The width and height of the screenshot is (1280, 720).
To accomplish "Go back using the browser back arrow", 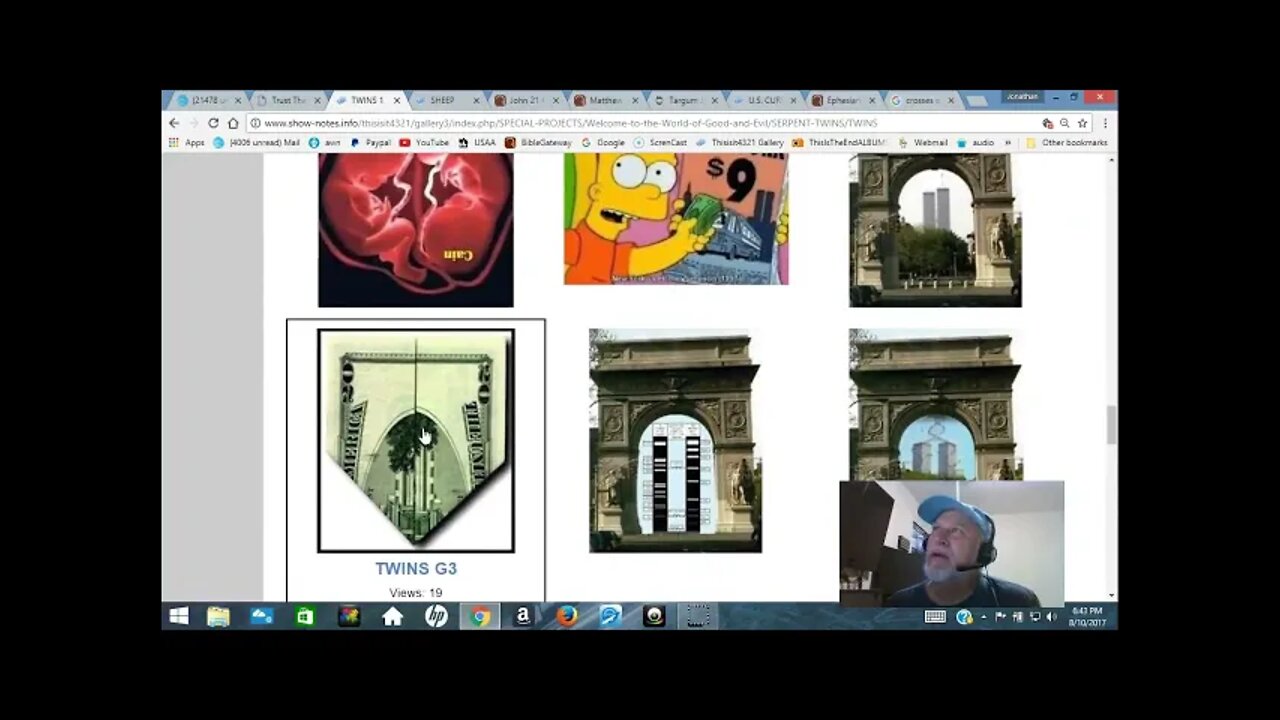I will pyautogui.click(x=174, y=123).
